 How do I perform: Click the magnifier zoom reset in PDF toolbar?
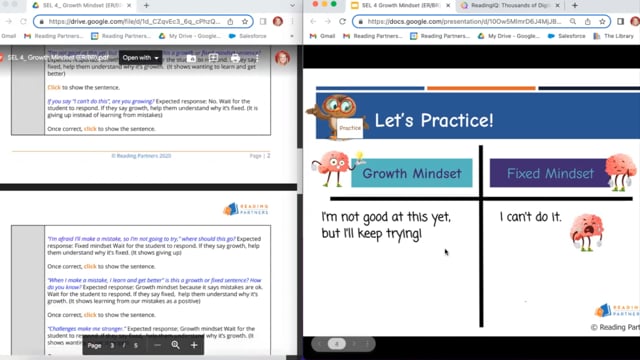pyautogui.click(x=176, y=345)
